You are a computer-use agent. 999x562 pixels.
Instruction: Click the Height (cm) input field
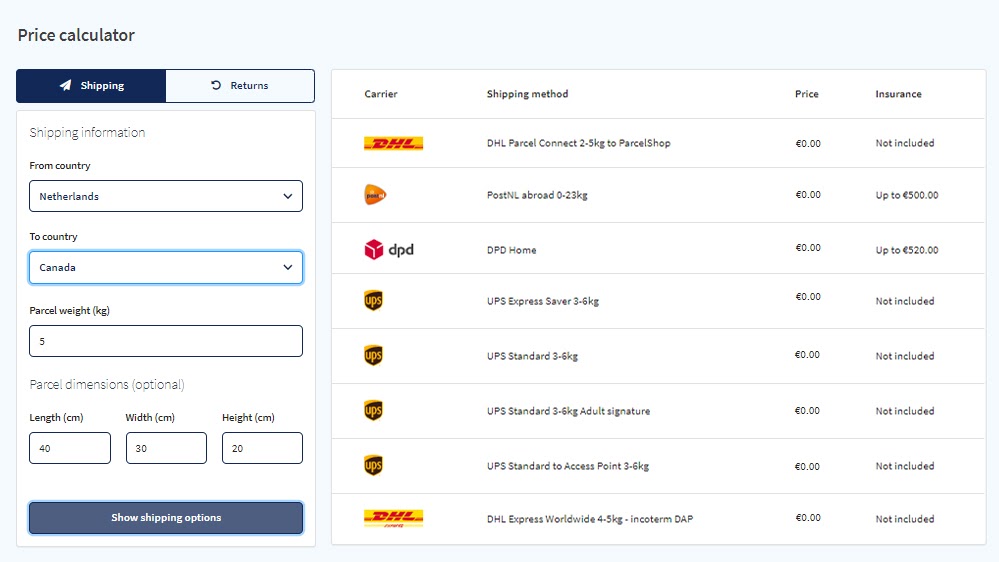262,448
